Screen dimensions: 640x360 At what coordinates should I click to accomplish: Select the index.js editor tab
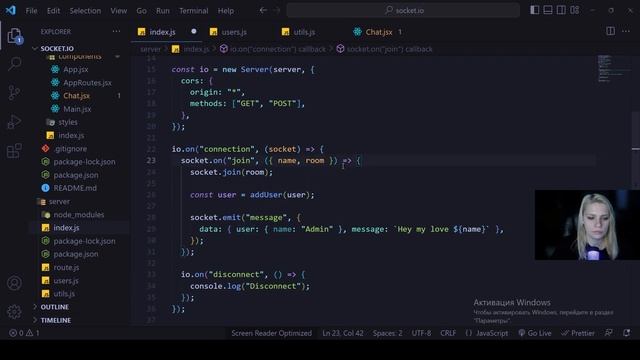[x=162, y=32]
